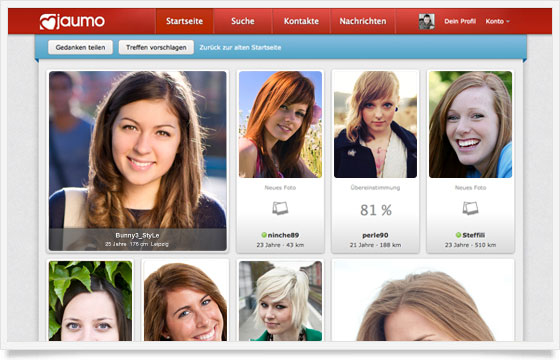This screenshot has width=560, height=360.
Task: Click the photo icon on Steffili's card
Action: click(x=470, y=208)
